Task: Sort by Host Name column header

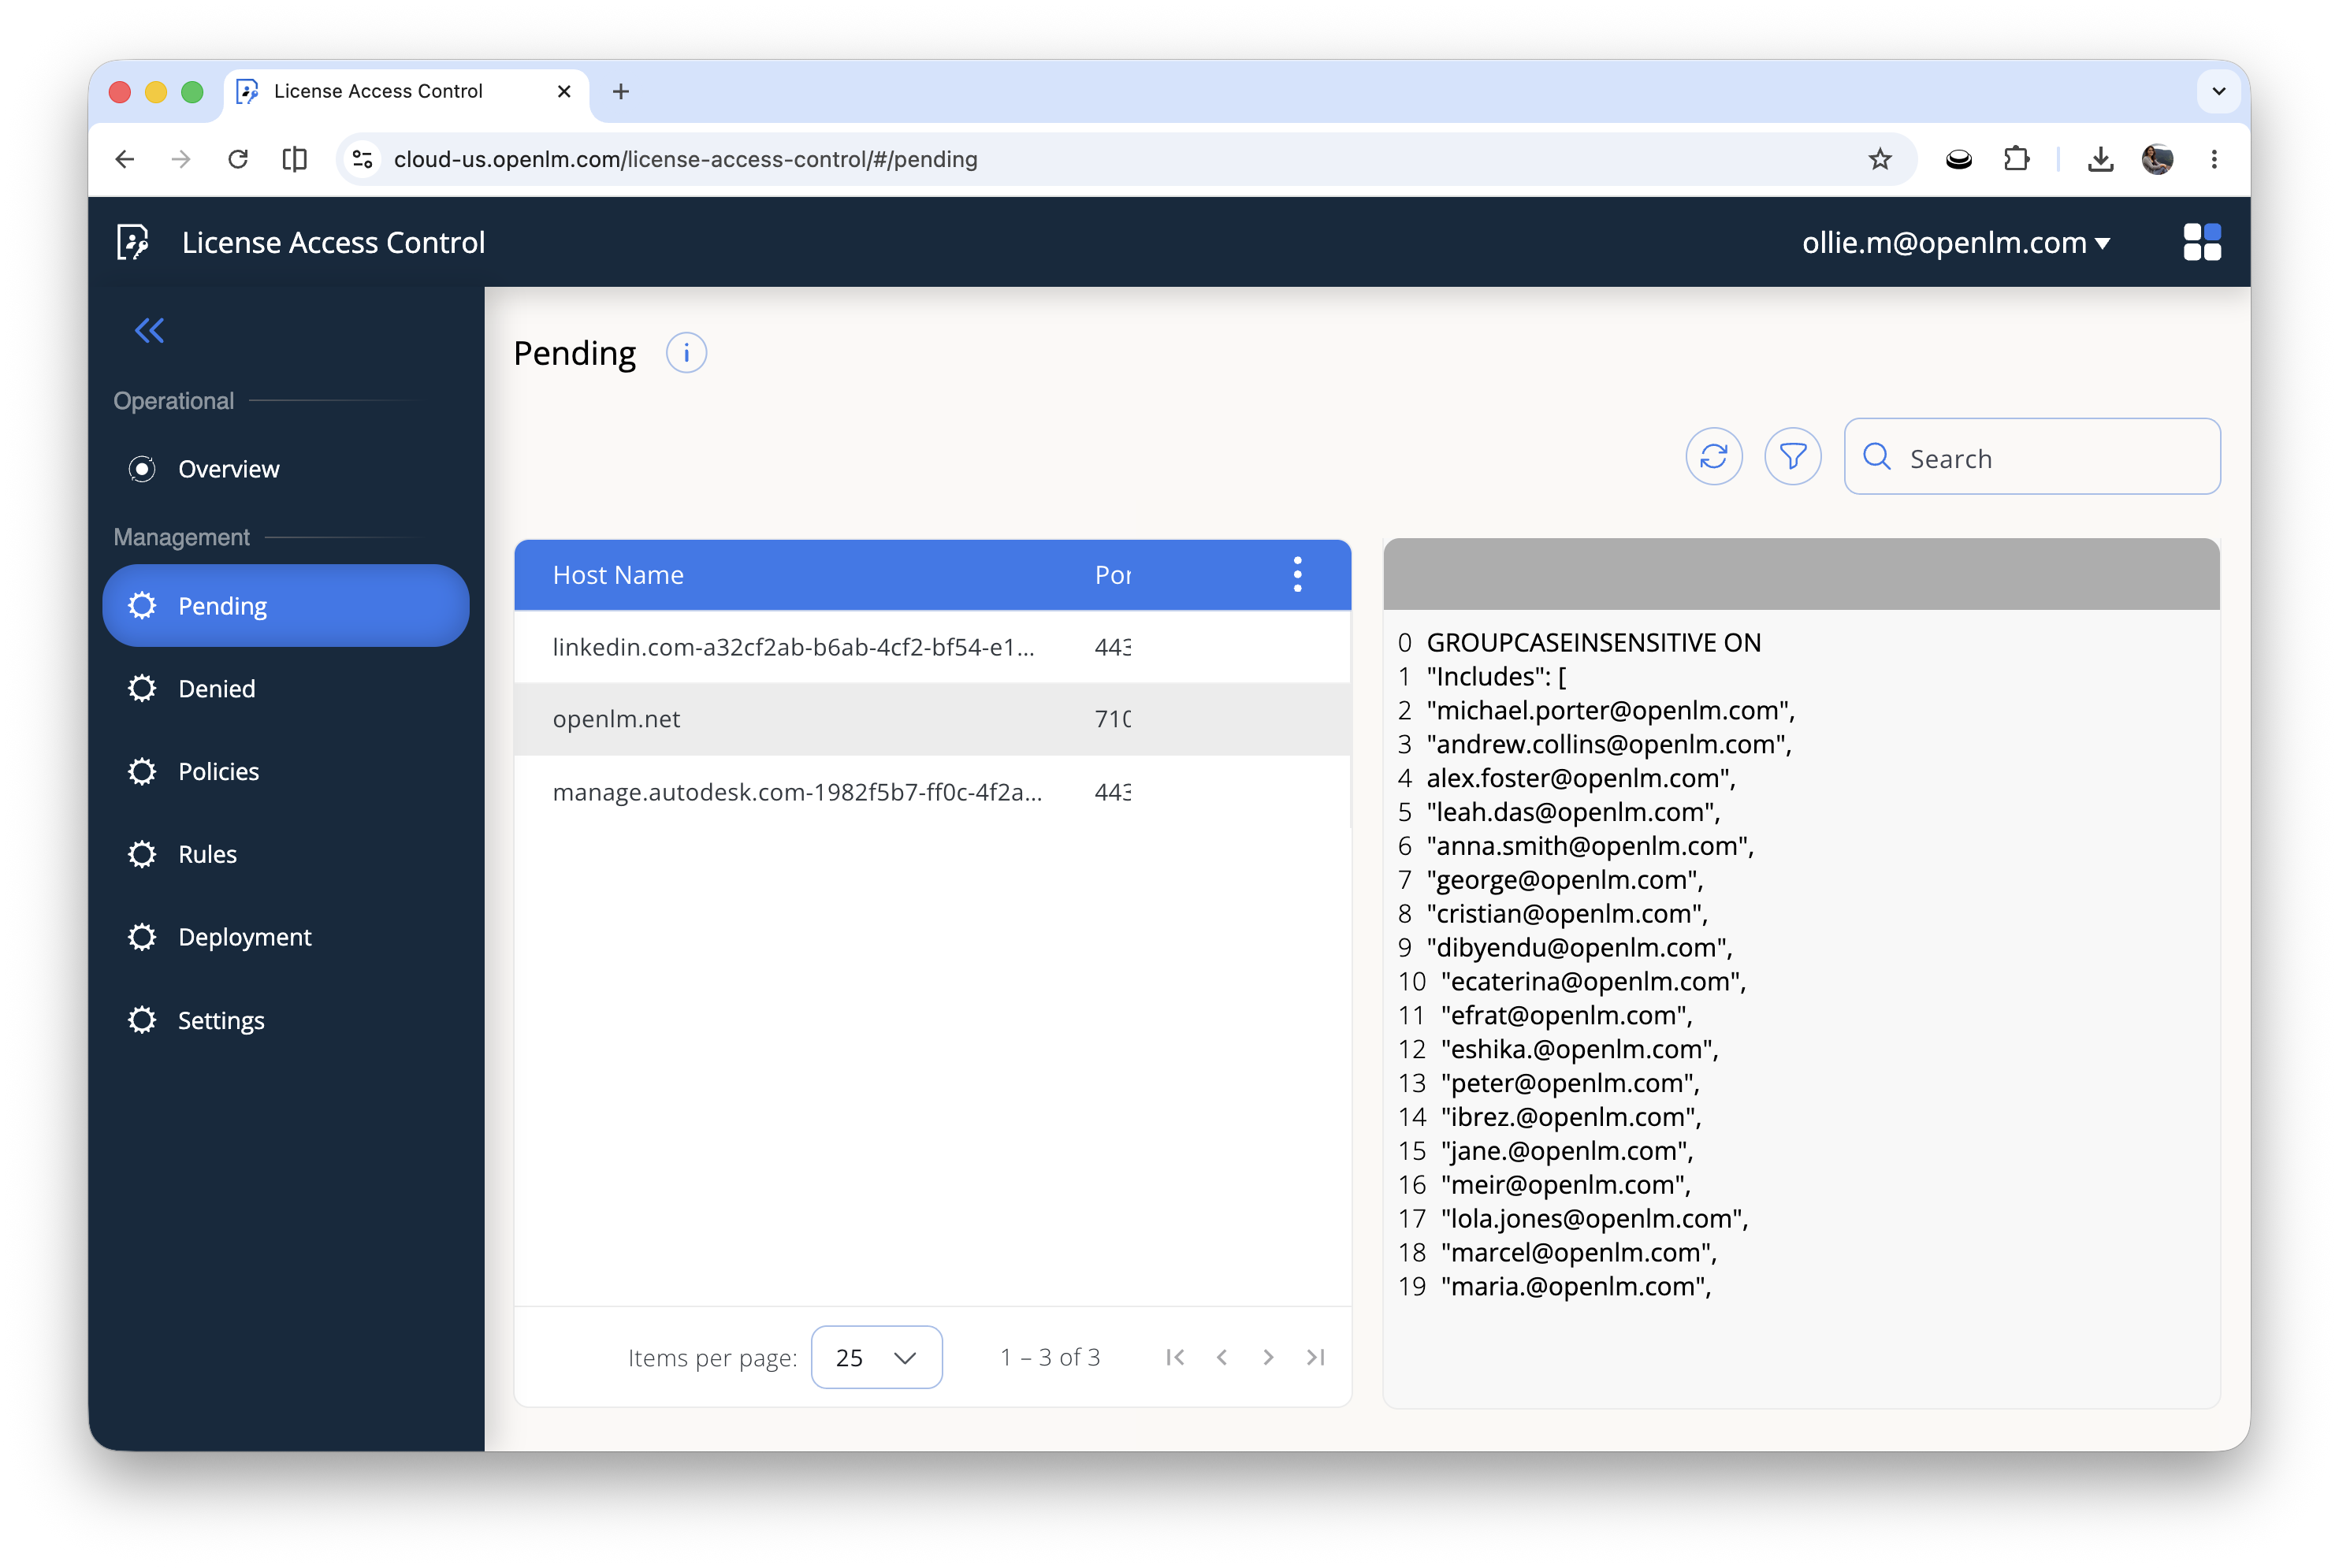Action: pyautogui.click(x=618, y=575)
